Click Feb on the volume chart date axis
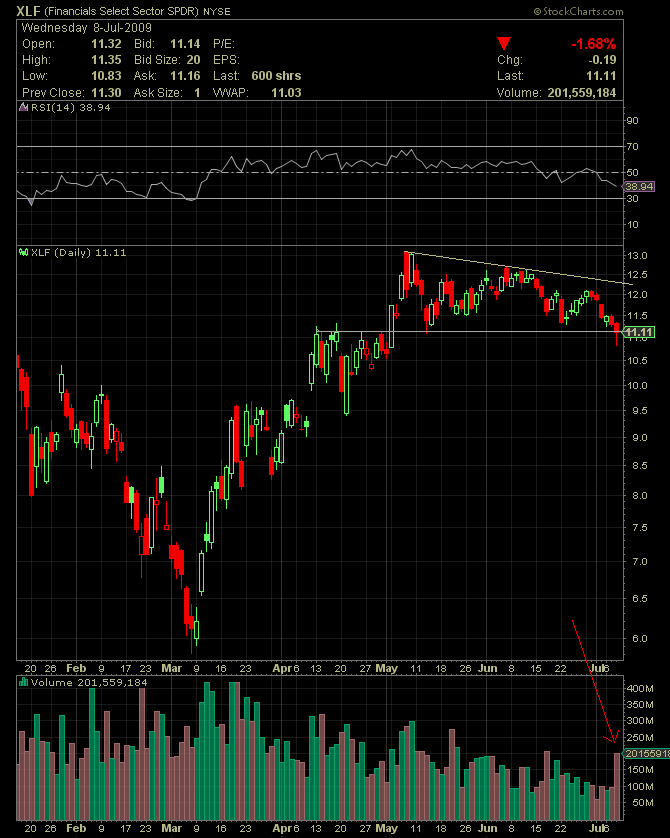 point(76,828)
